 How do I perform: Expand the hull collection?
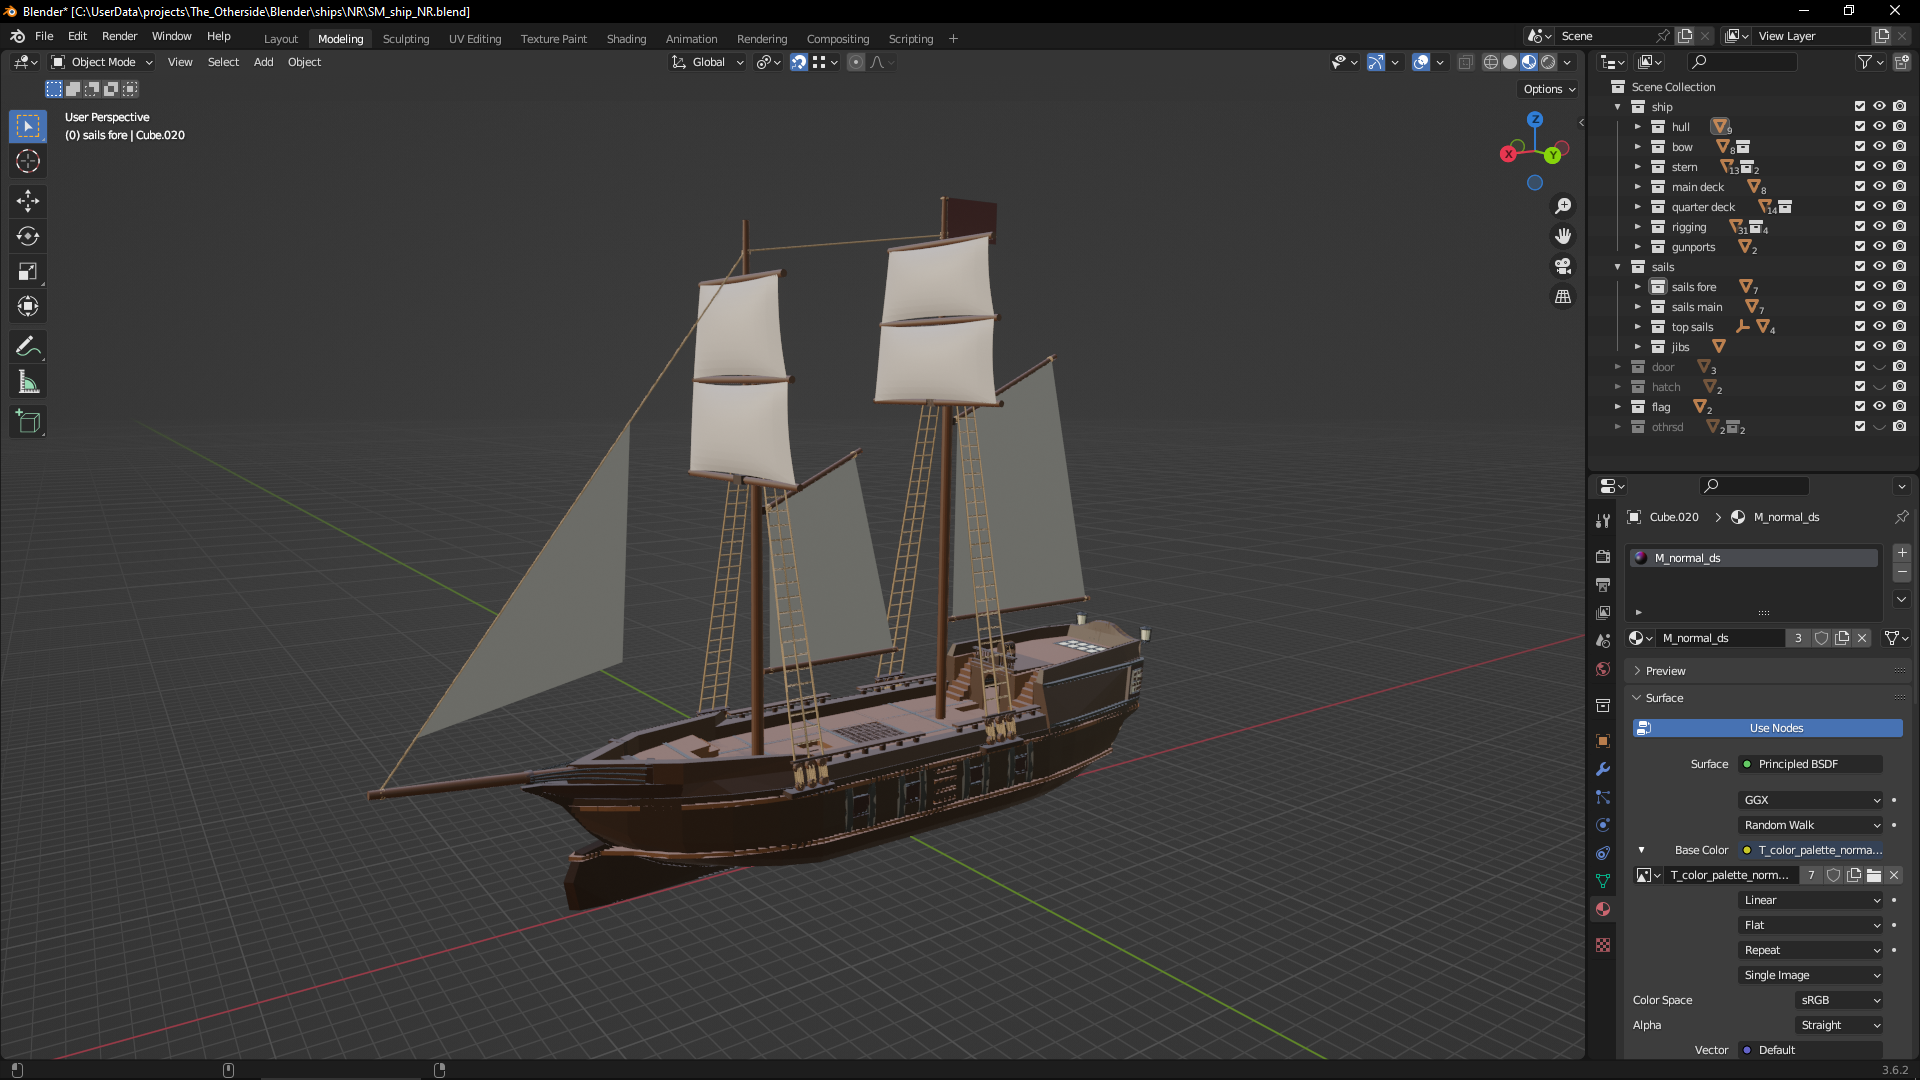[1638, 127]
